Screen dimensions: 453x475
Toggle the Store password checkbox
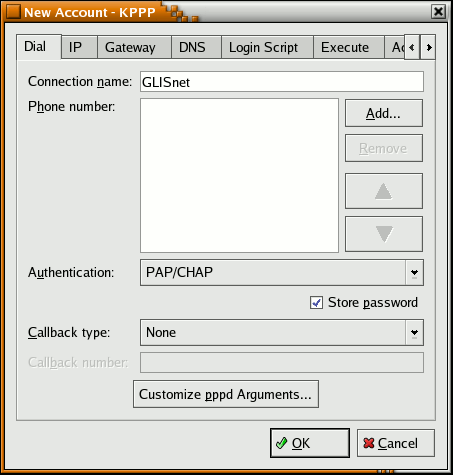pos(316,303)
